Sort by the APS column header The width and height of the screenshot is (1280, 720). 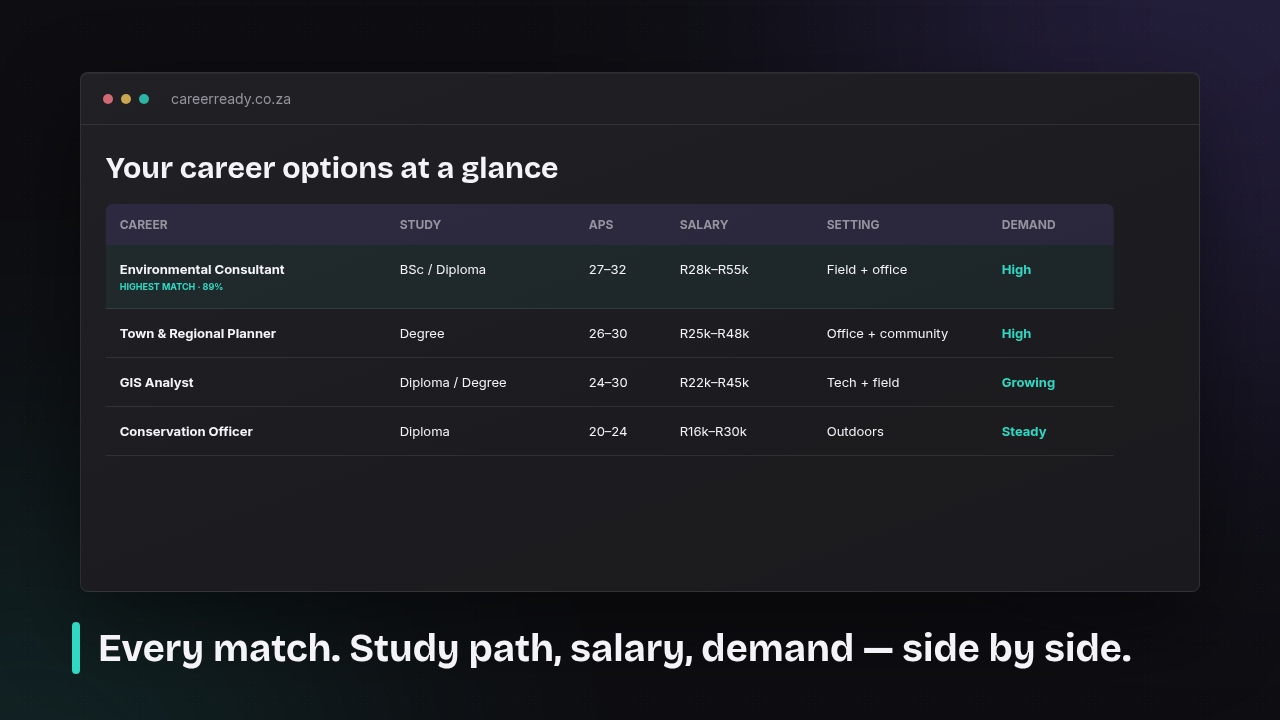[x=601, y=225]
